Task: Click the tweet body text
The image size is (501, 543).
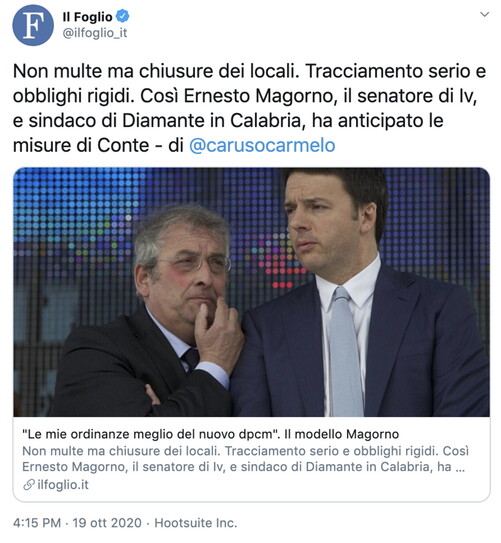Action: [249, 108]
